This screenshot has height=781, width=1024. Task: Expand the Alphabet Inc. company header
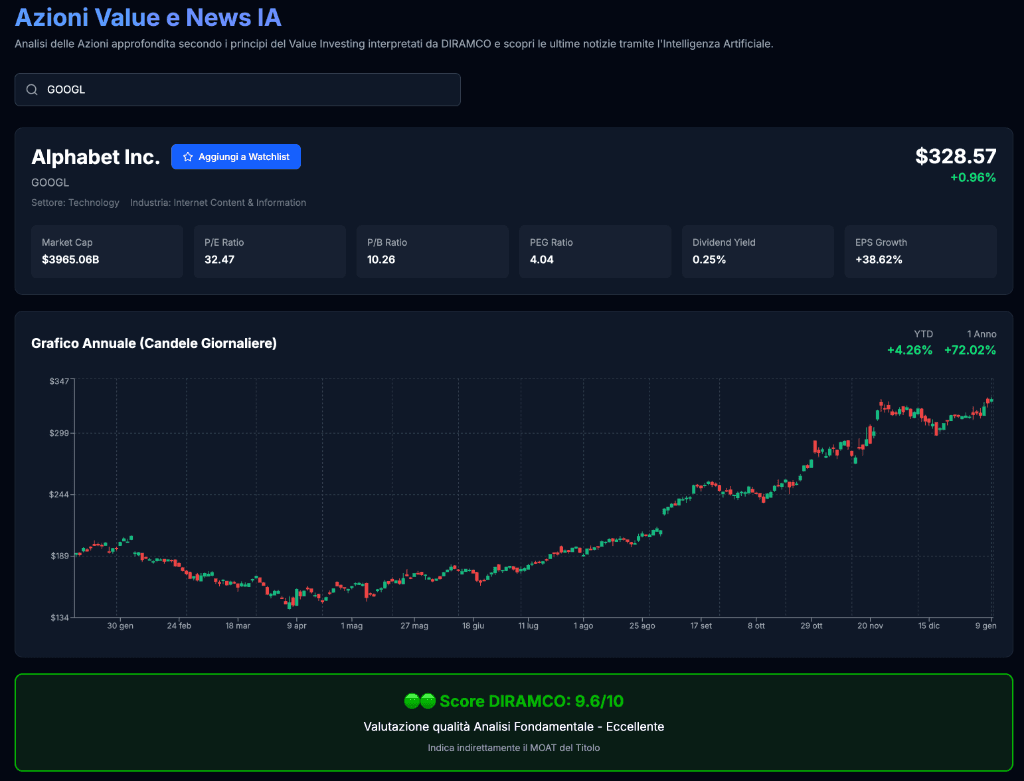[95, 157]
